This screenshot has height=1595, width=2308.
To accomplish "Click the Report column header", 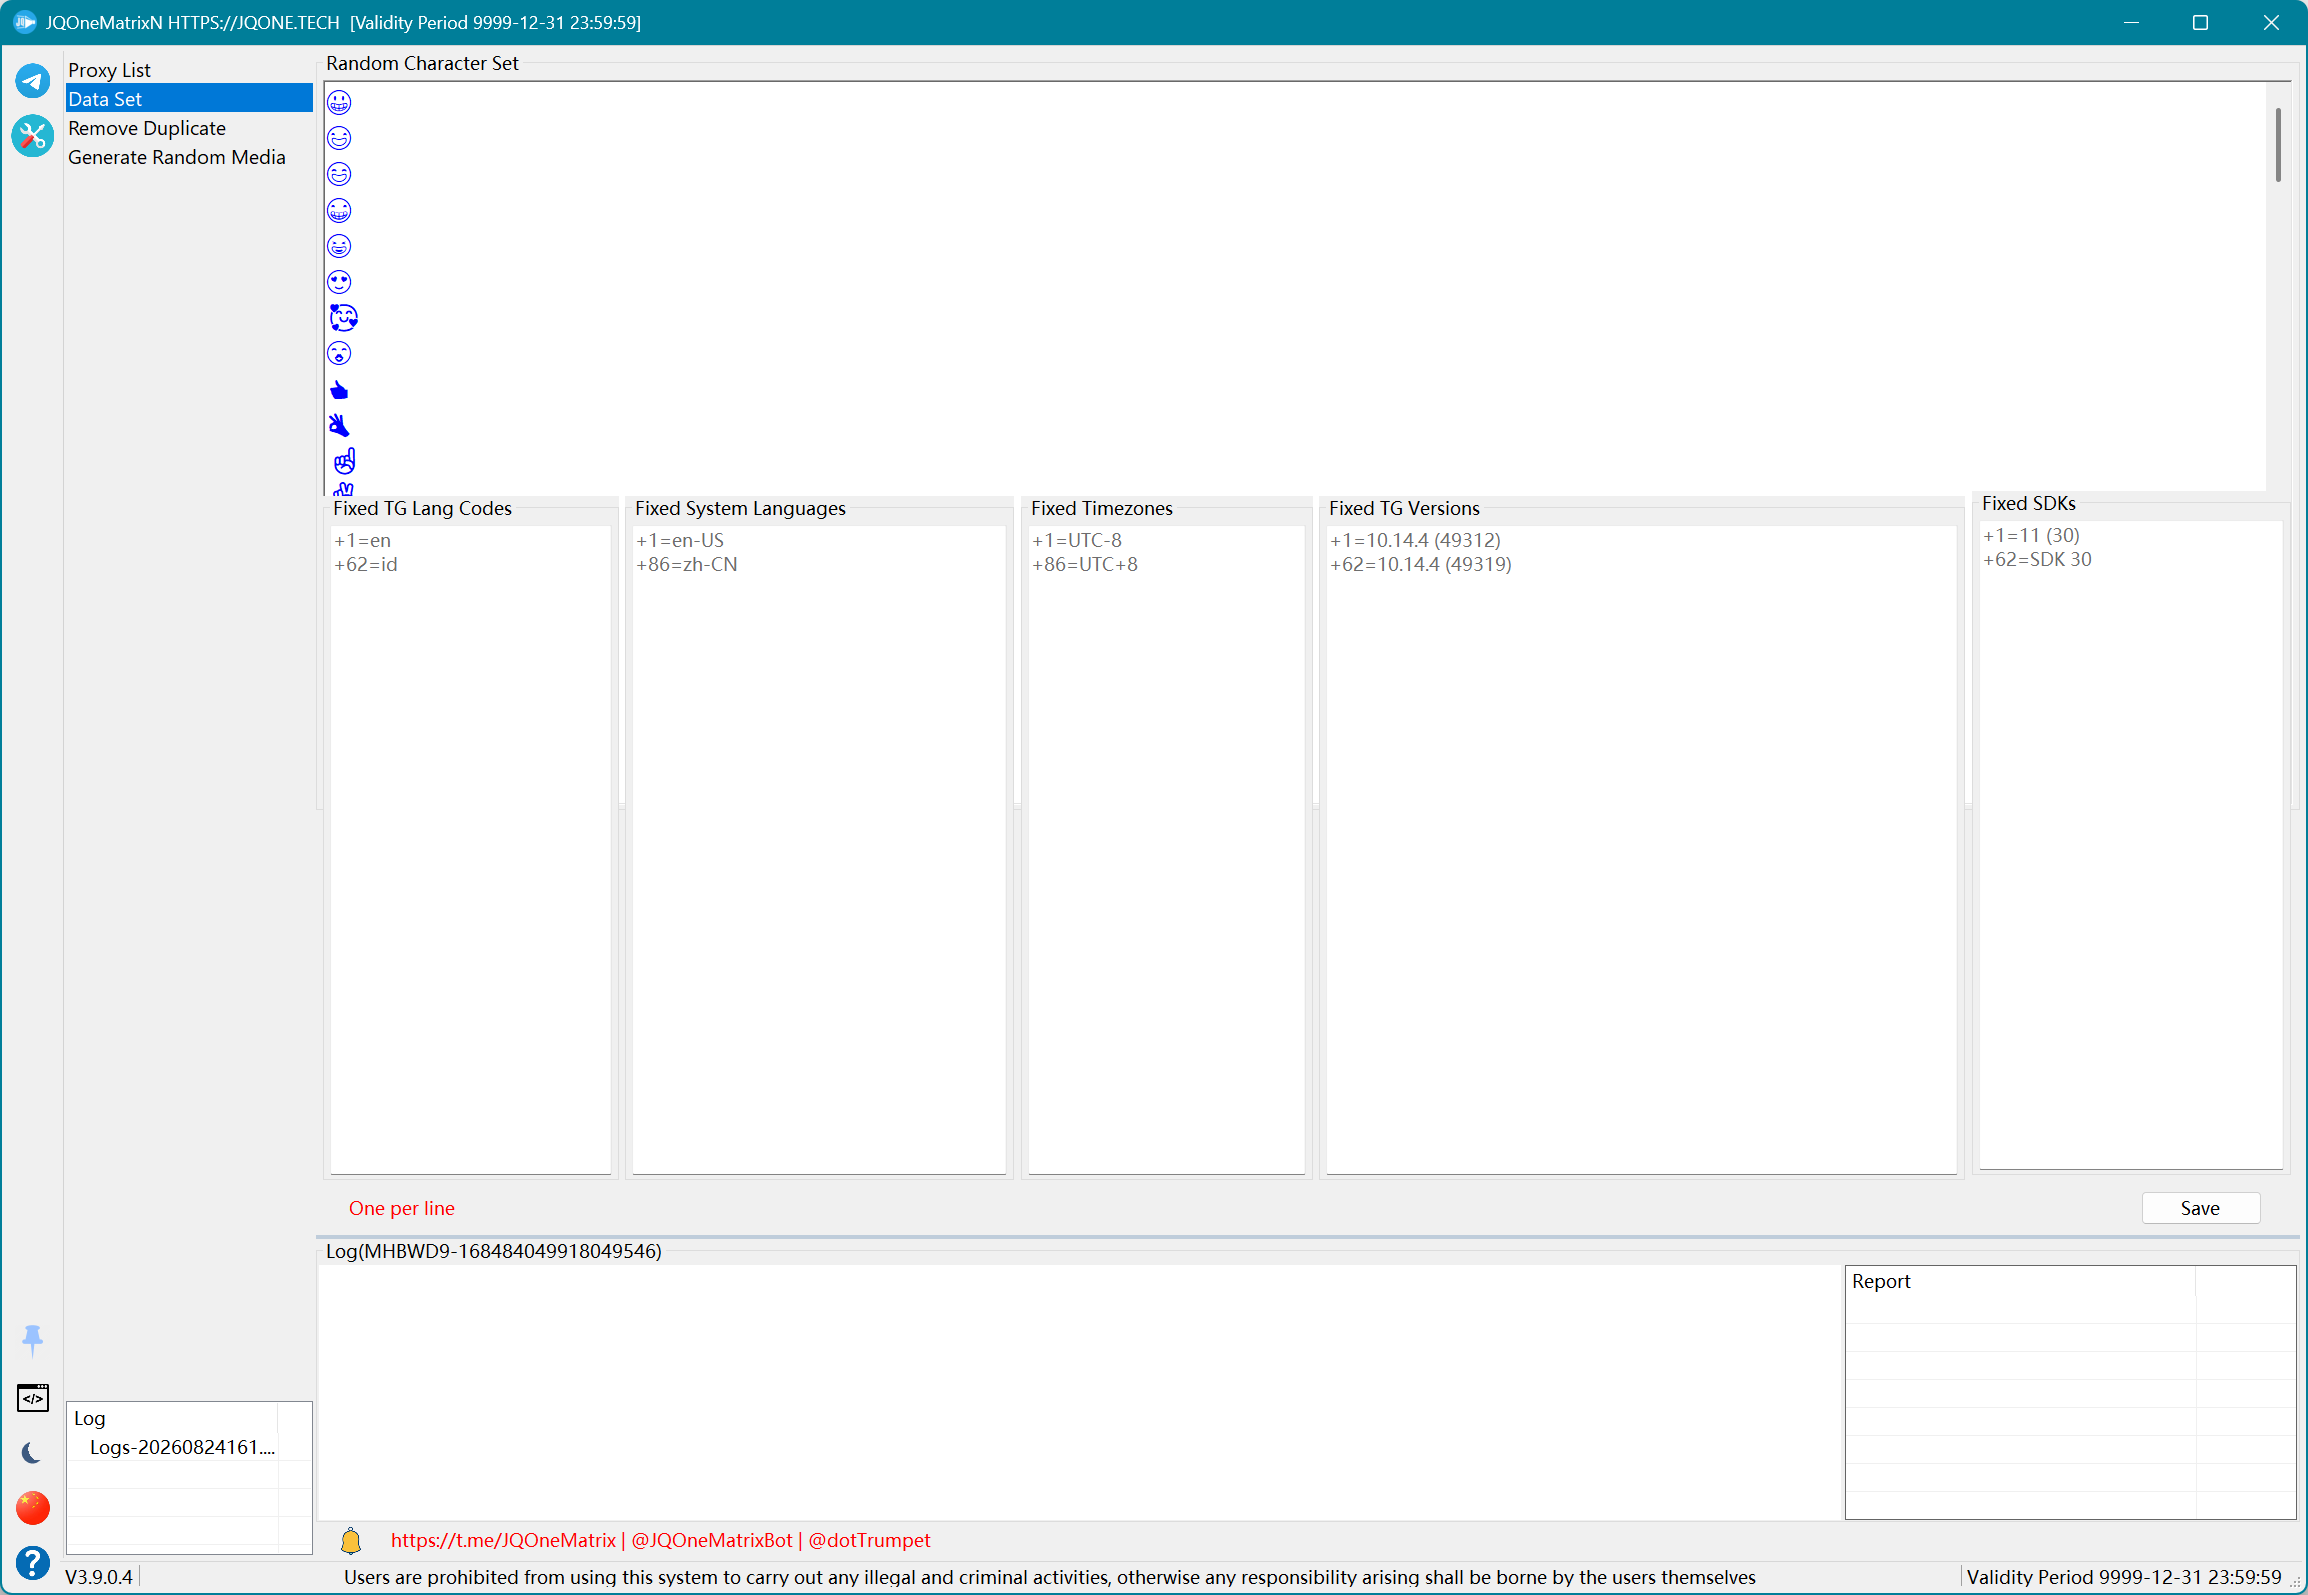I will point(2019,1282).
